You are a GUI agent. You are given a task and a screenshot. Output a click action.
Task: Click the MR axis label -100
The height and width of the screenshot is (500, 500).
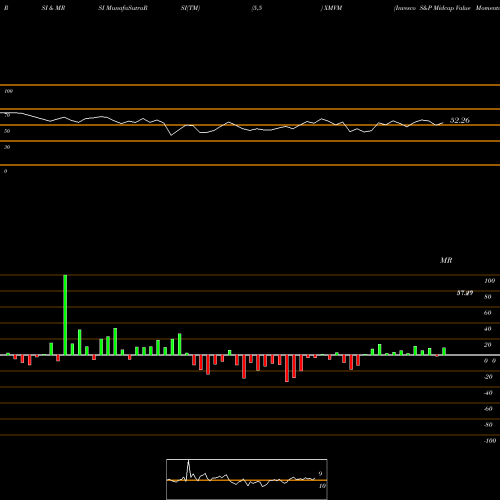(x=490, y=441)
